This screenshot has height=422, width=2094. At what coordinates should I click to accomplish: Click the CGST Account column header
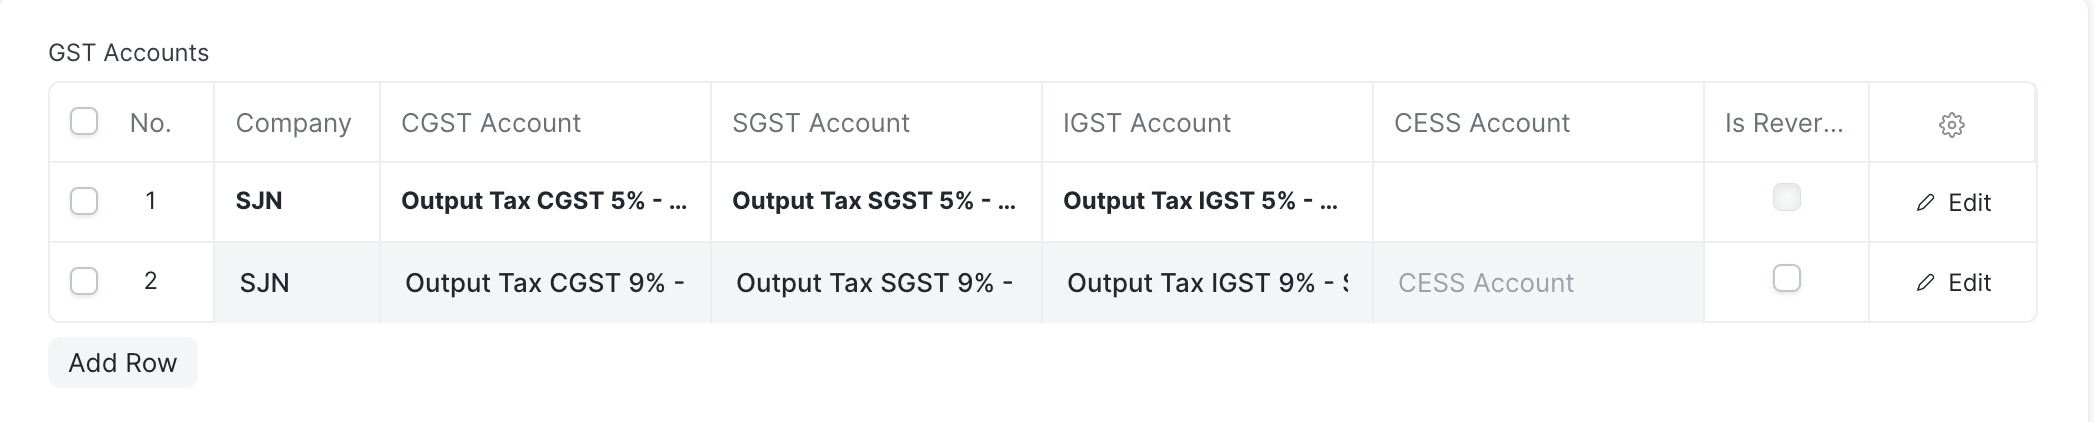[491, 123]
